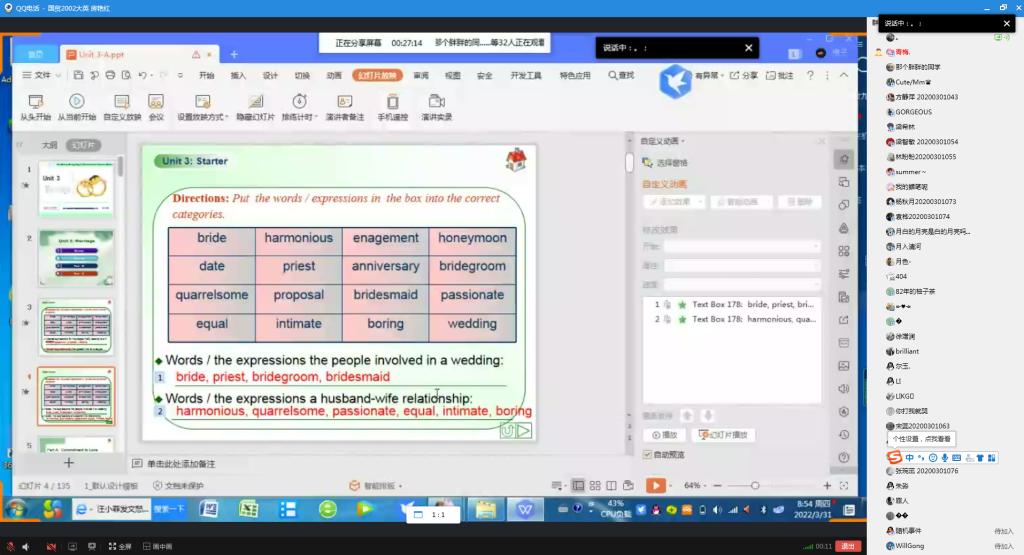The image size is (1024, 555).
Task: Click the 幻灯片播放 button in animation pane
Action: (722, 435)
